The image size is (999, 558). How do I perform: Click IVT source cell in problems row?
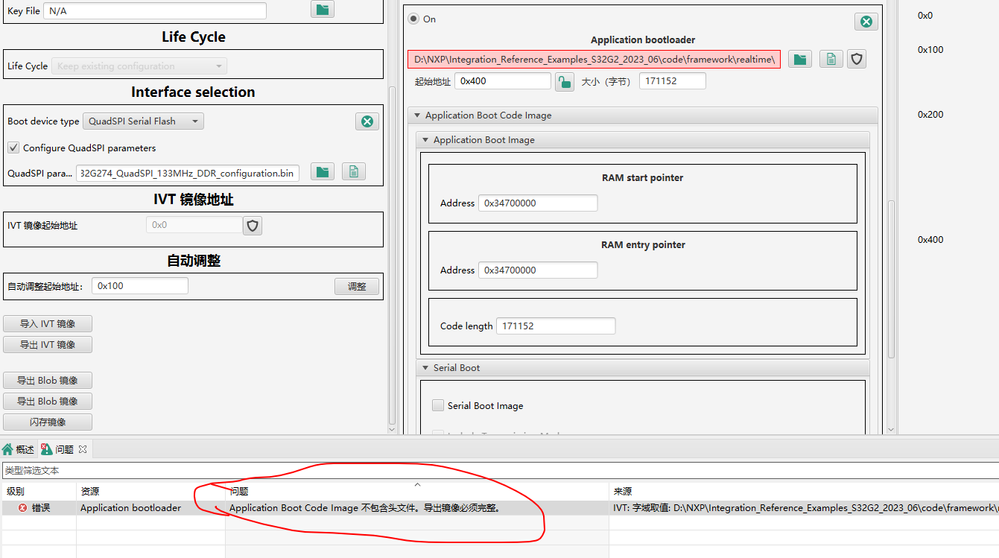pos(804,508)
